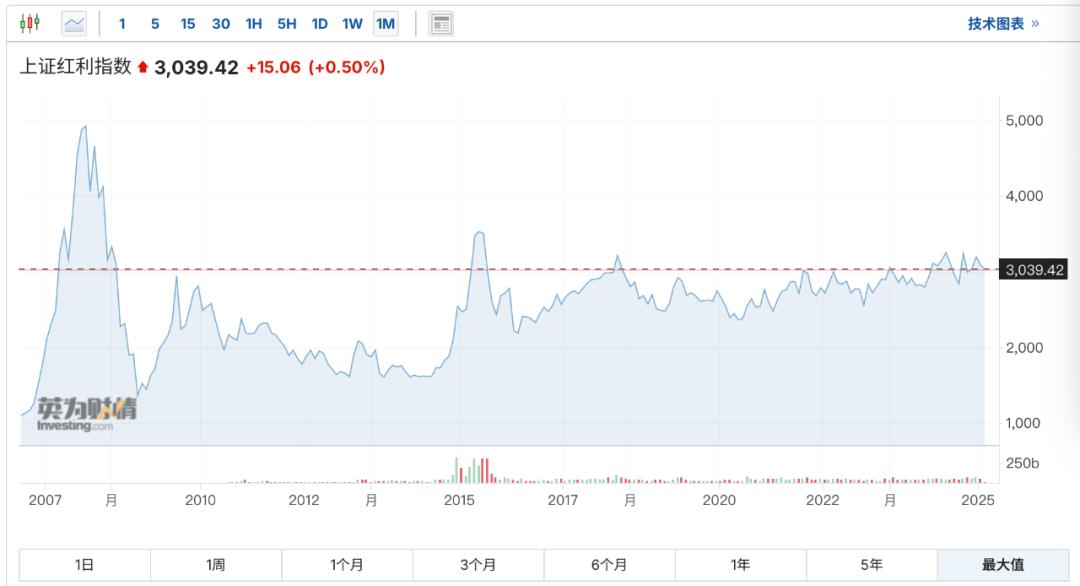1080x586 pixels.
Task: Click the 3,039.42 current price label
Action: [x=1034, y=270]
